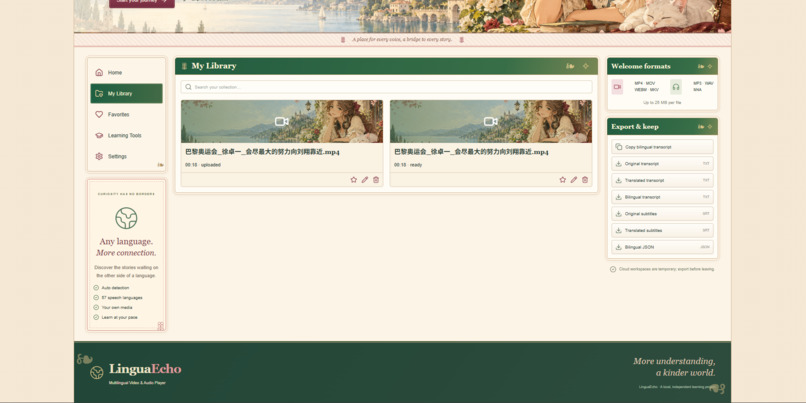Select My Library in the sidebar

click(126, 94)
